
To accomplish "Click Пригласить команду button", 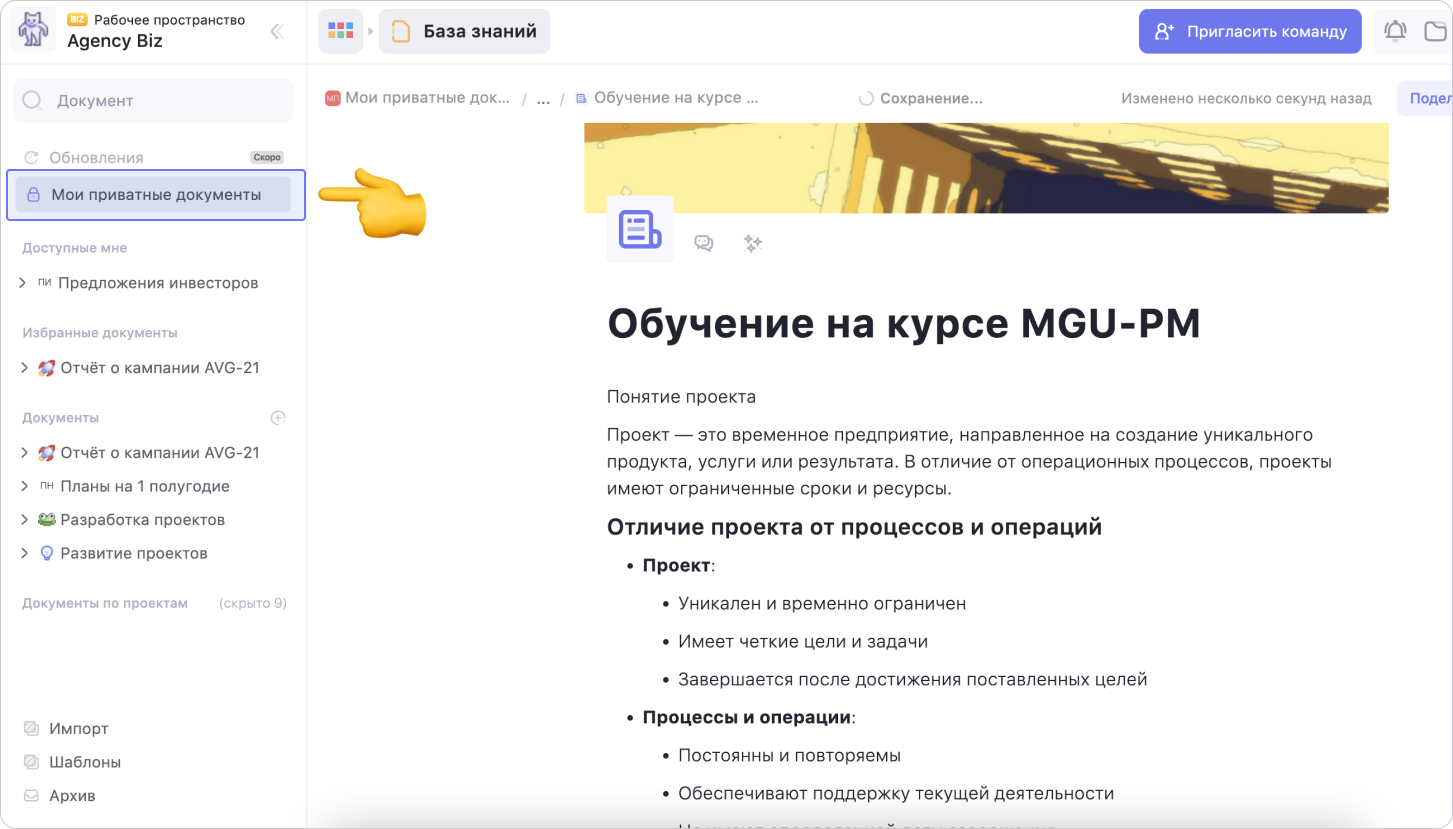I will [x=1250, y=31].
